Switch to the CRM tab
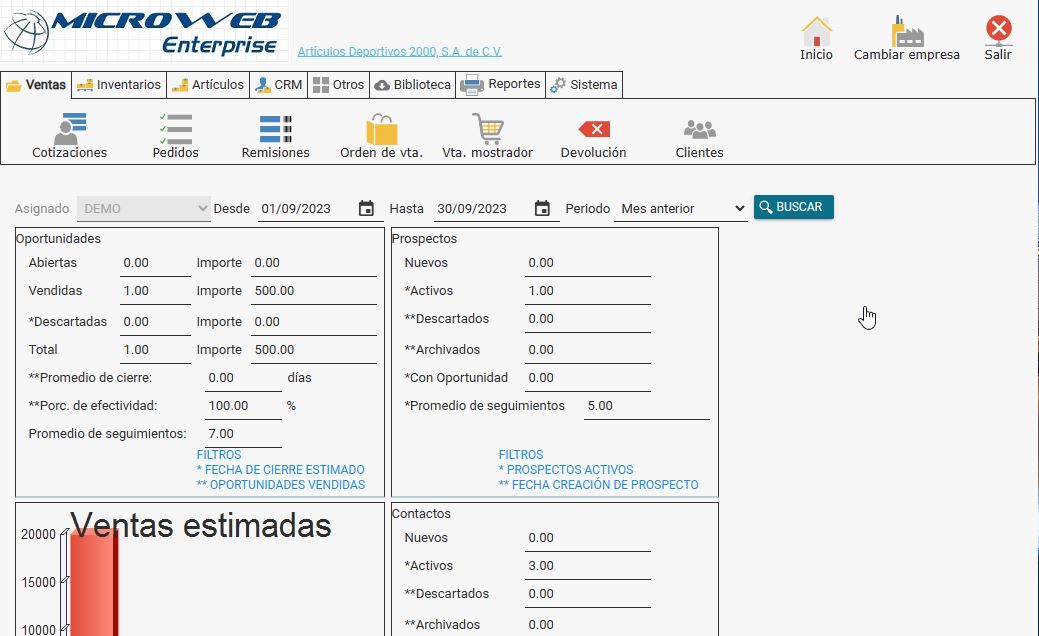Screen dimensions: 1039x636 pyautogui.click(x=278, y=85)
